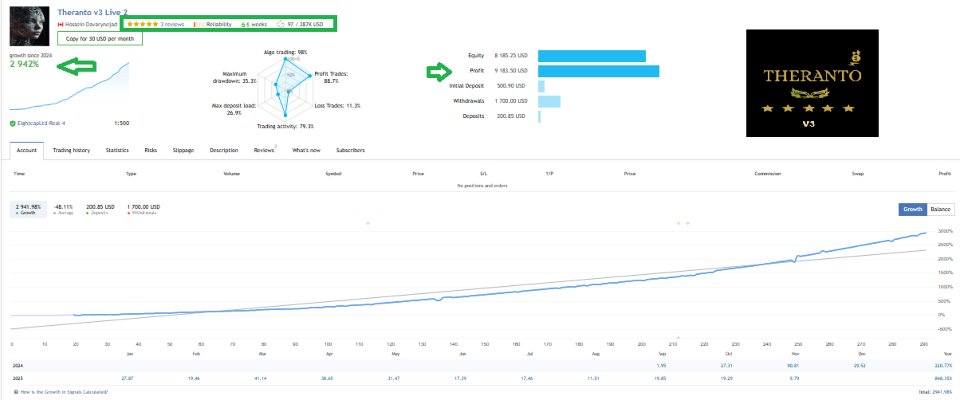Click the reliability bars icon
960x400 pixels.
click(x=196, y=22)
